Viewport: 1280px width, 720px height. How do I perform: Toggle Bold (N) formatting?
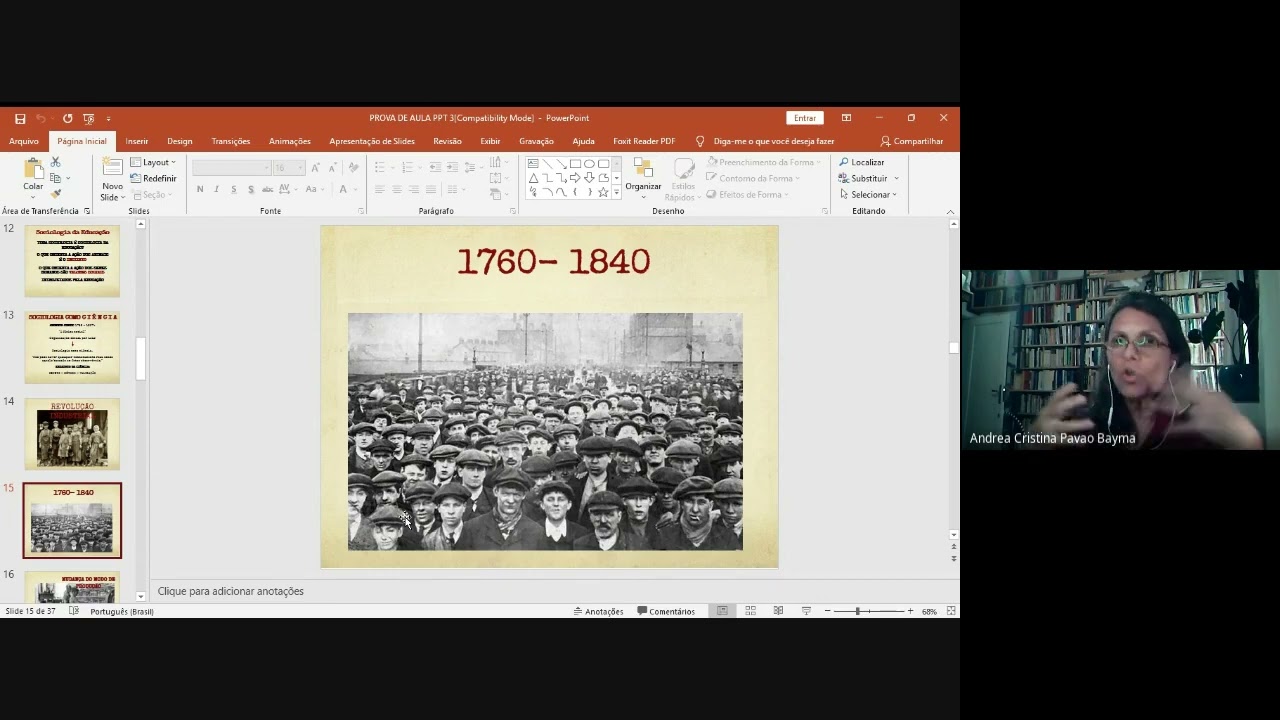pyautogui.click(x=200, y=189)
